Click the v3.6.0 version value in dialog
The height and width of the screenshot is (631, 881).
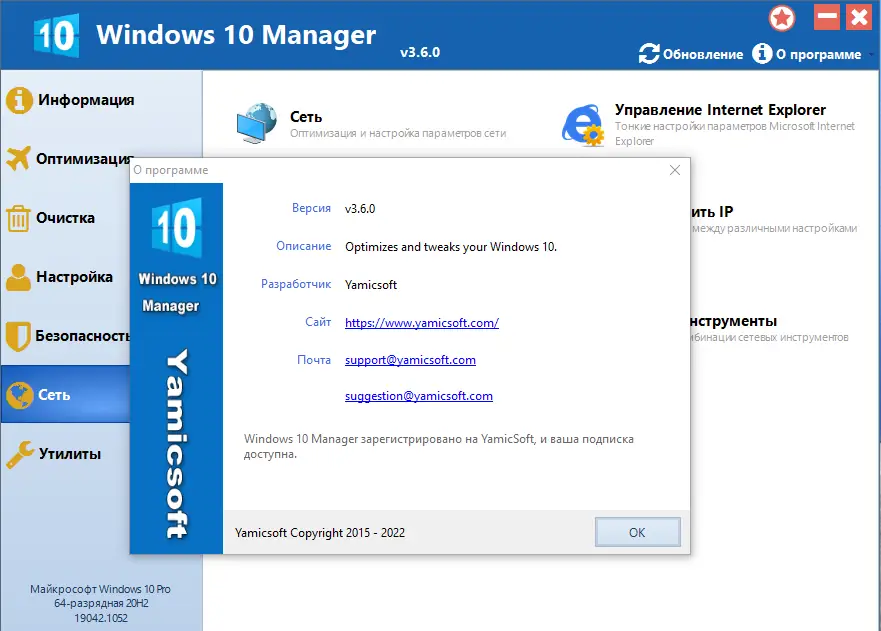coord(360,208)
